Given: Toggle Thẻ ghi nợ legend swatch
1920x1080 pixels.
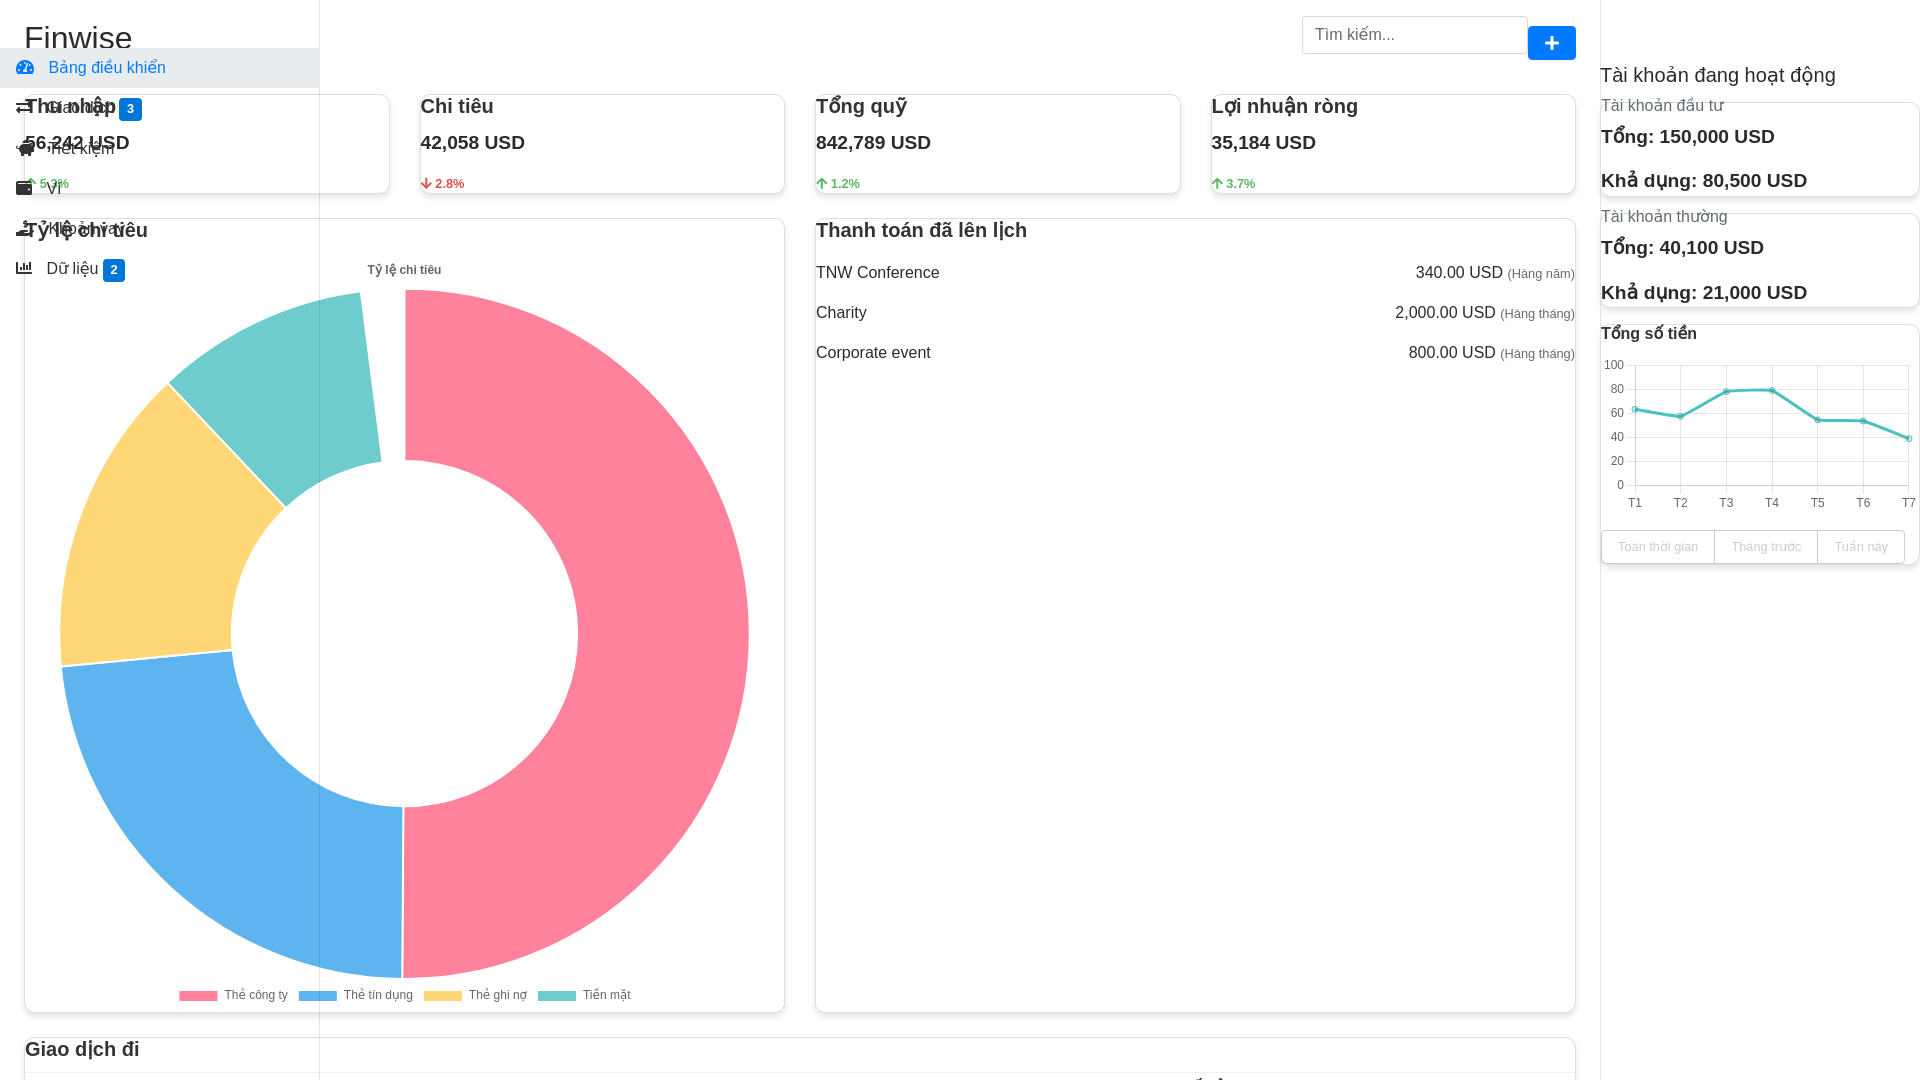Looking at the screenshot, I should (x=443, y=996).
